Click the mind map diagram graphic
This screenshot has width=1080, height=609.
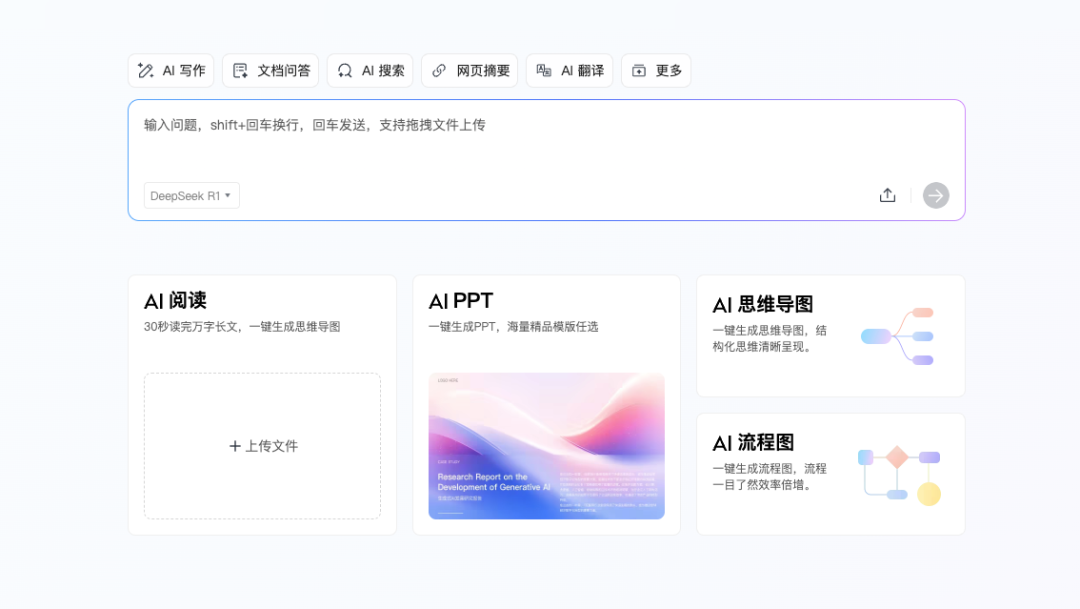click(897, 336)
